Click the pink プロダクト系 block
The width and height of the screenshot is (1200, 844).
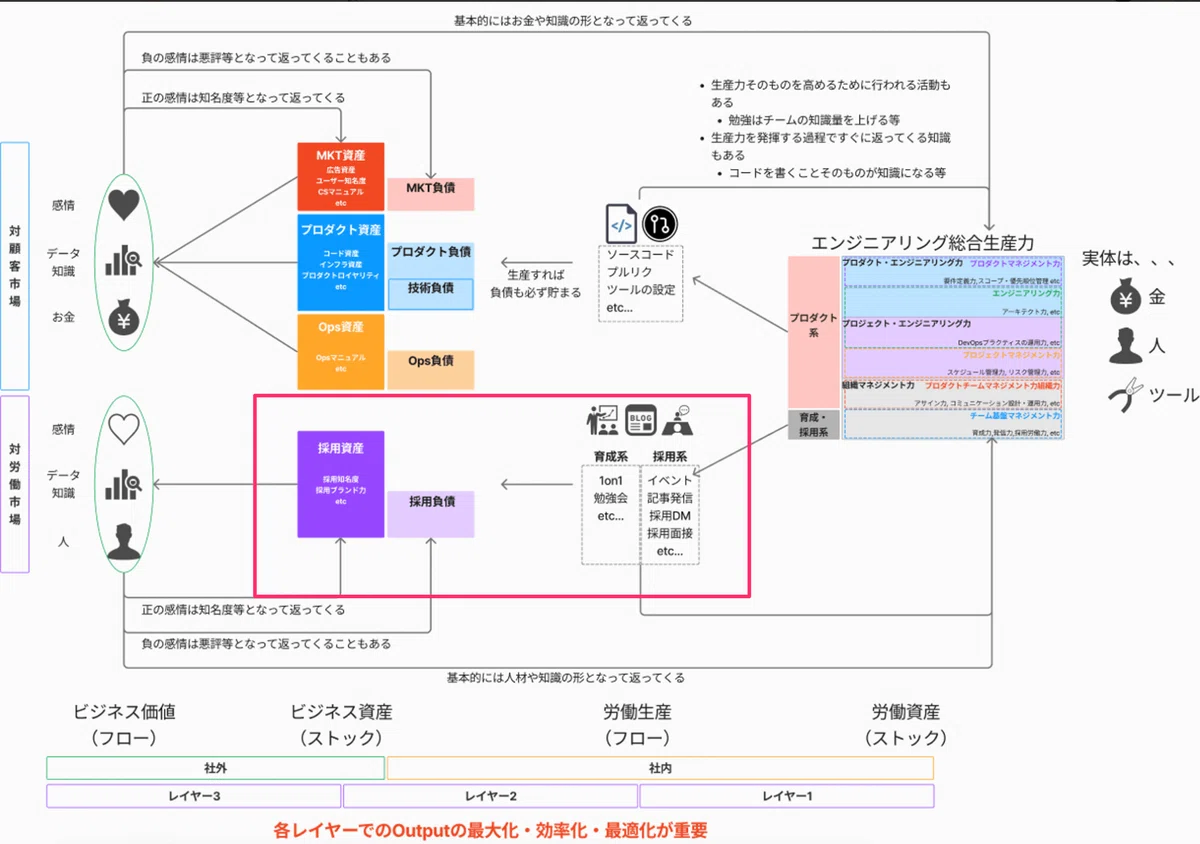point(814,332)
